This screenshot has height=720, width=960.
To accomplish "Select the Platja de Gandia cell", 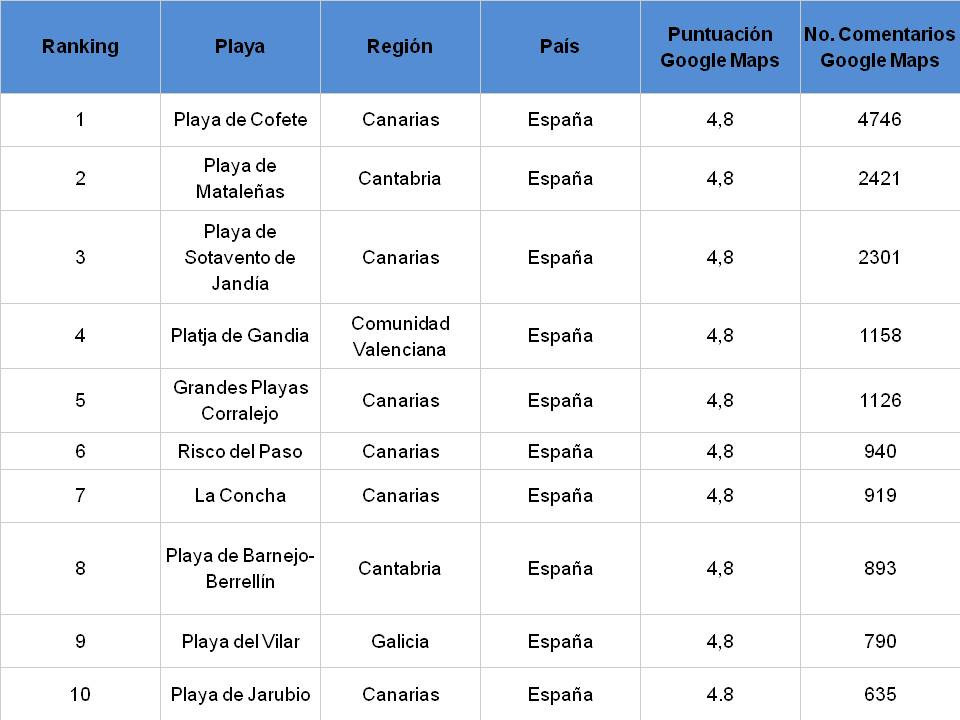I will 240,336.
